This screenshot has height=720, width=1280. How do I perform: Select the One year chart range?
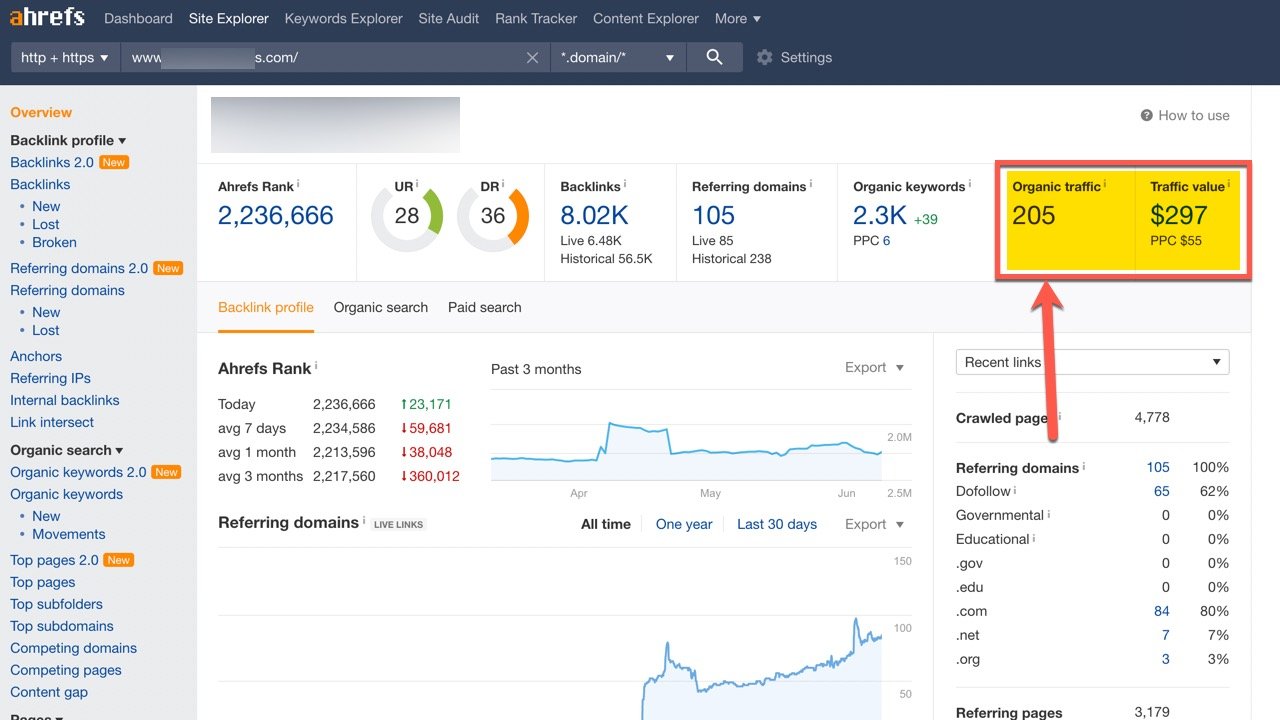(x=684, y=524)
